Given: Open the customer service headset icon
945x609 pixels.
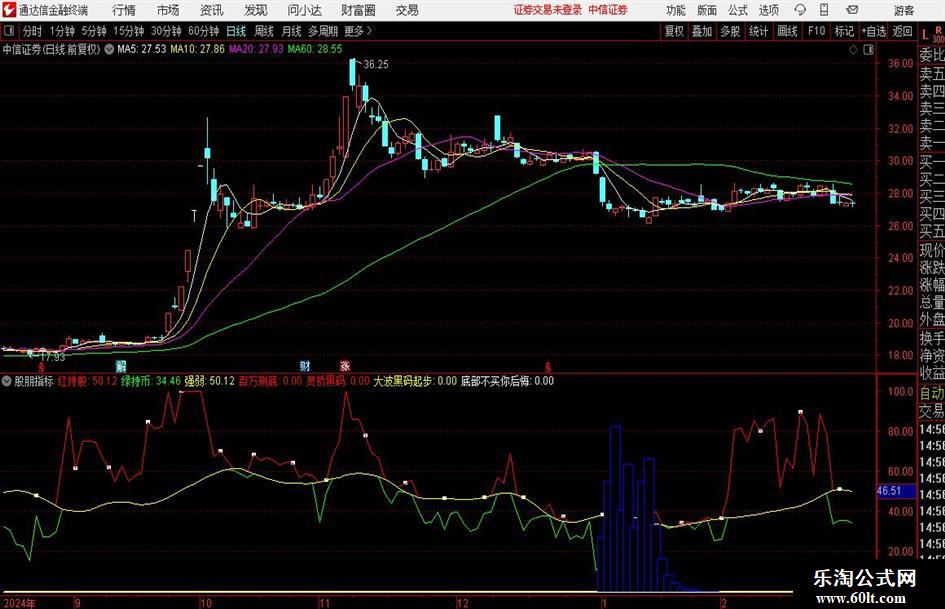Looking at the screenshot, I should click(800, 10).
